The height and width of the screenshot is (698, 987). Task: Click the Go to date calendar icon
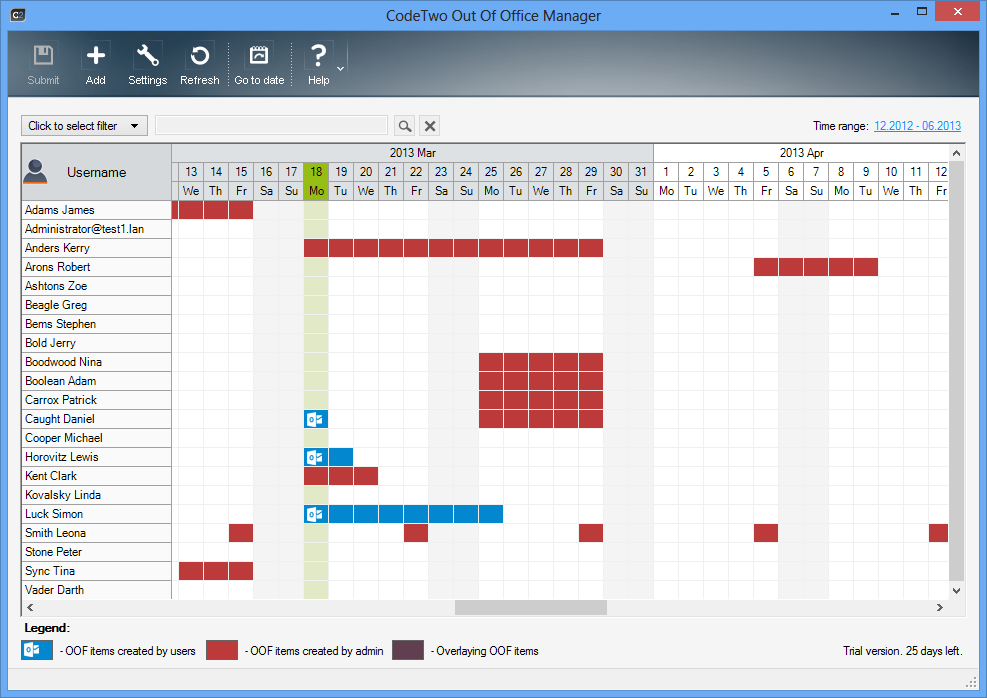[x=259, y=55]
